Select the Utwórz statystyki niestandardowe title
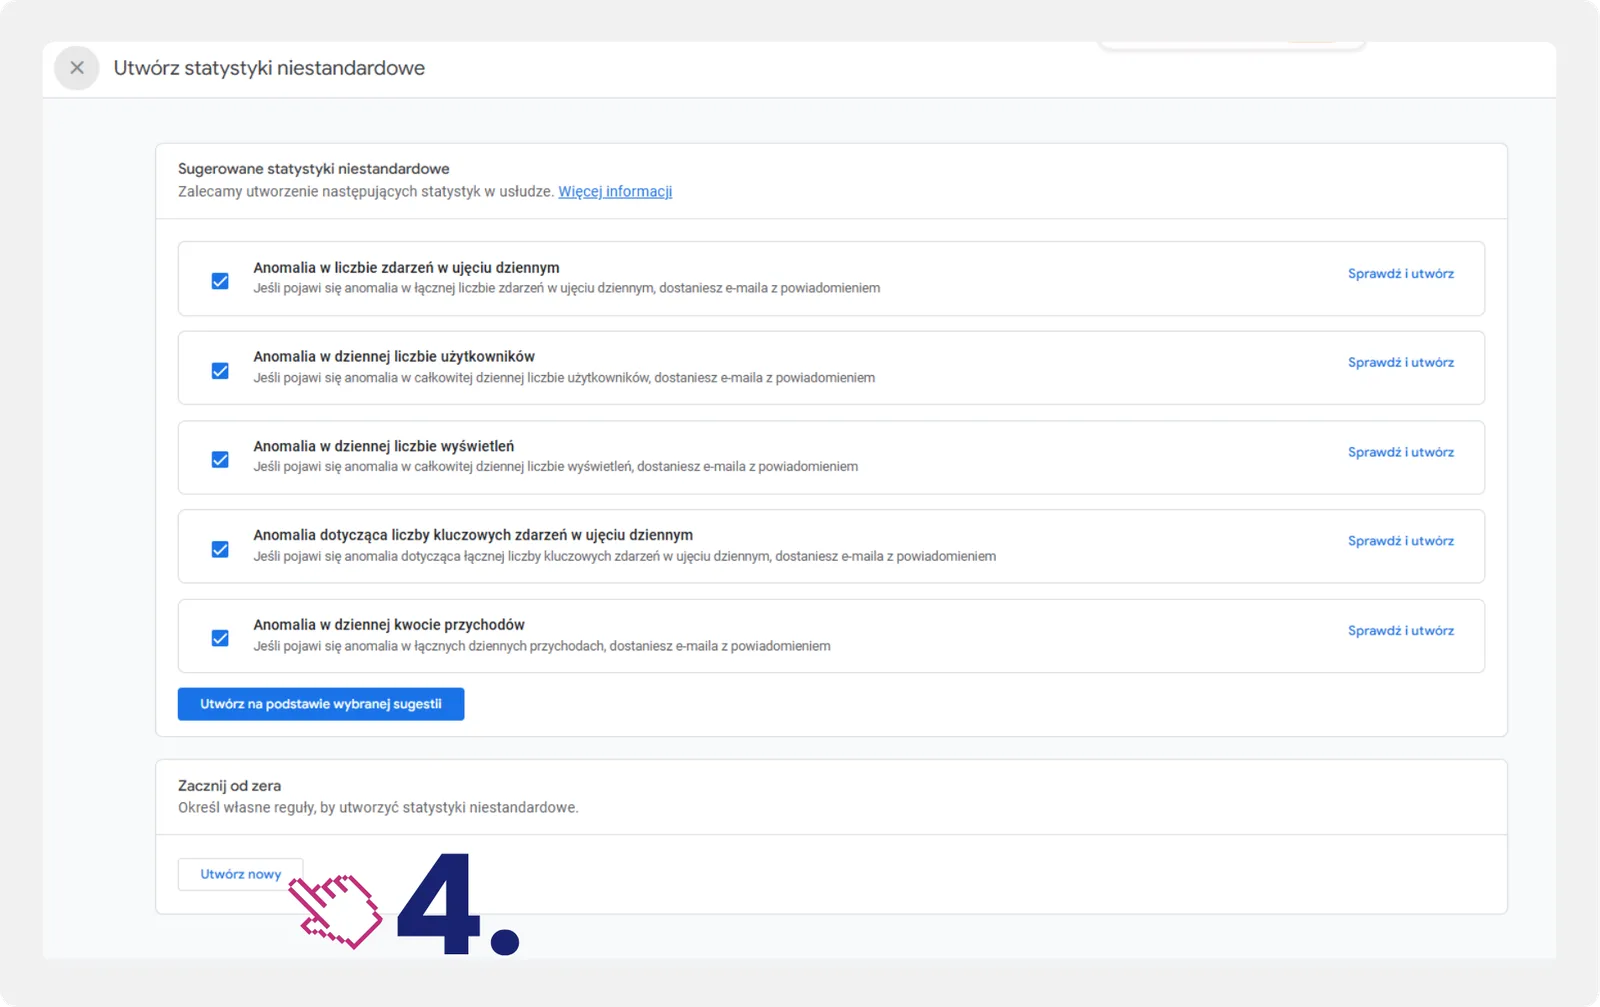The image size is (1600, 1007). (x=269, y=68)
